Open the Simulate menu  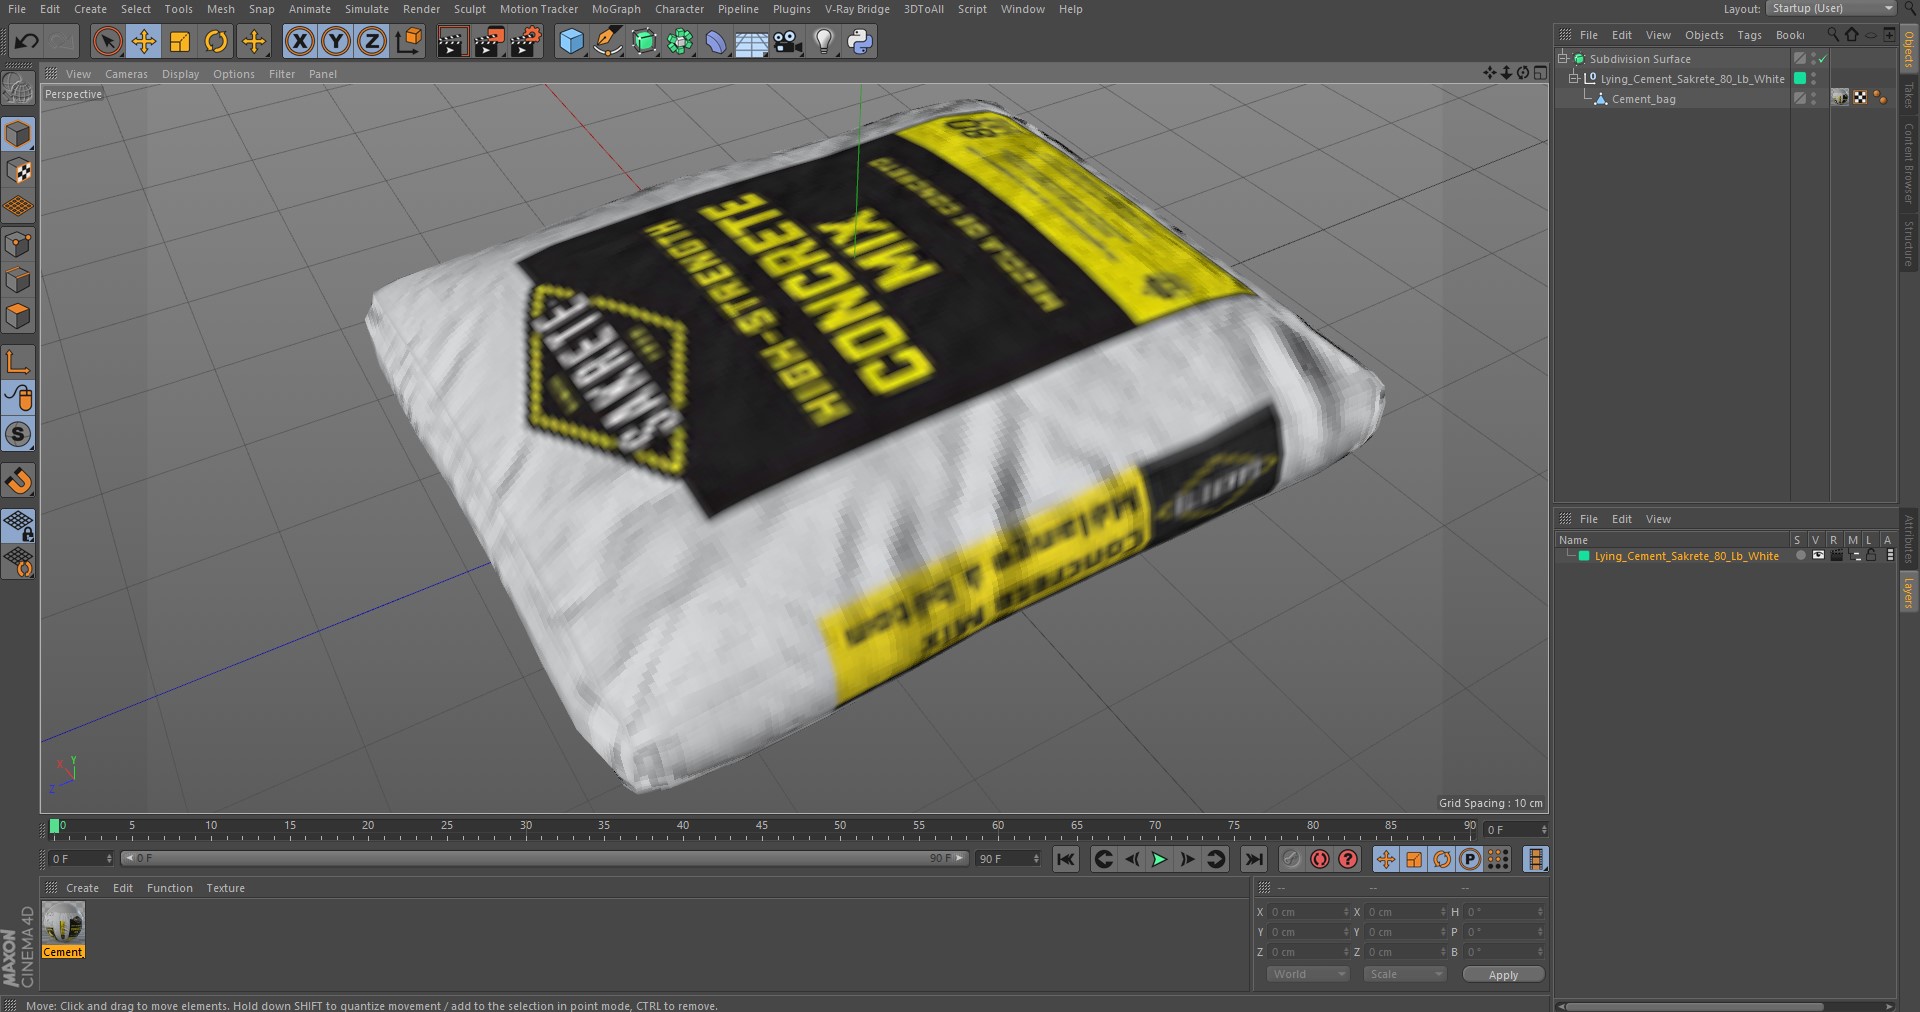(x=367, y=9)
